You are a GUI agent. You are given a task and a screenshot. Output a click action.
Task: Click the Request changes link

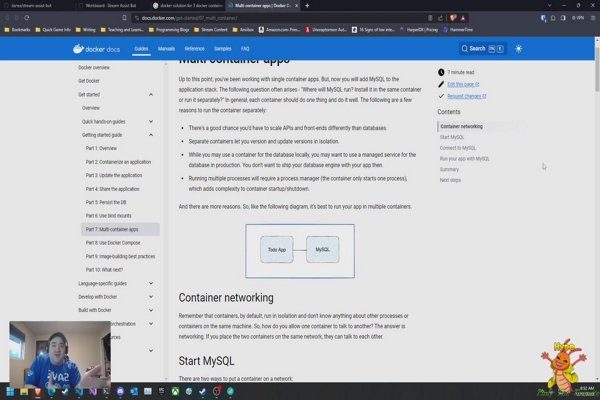[x=466, y=96]
